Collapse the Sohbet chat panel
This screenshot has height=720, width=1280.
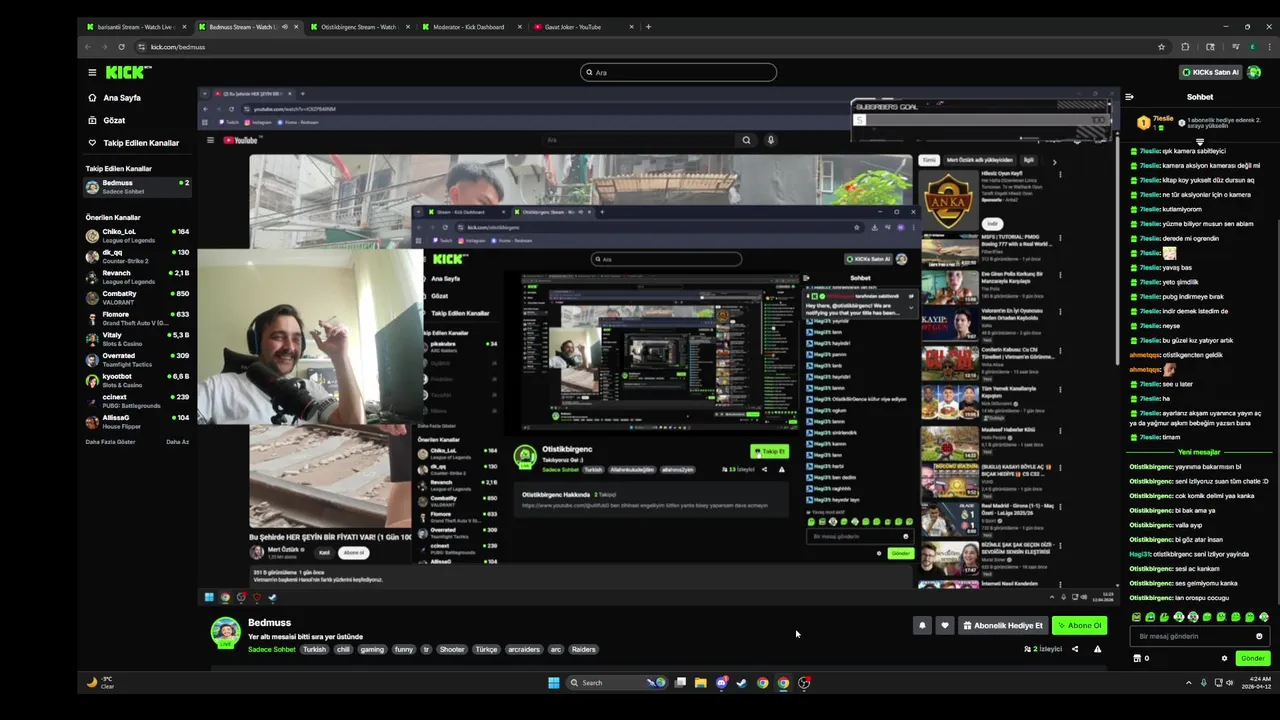1129,97
